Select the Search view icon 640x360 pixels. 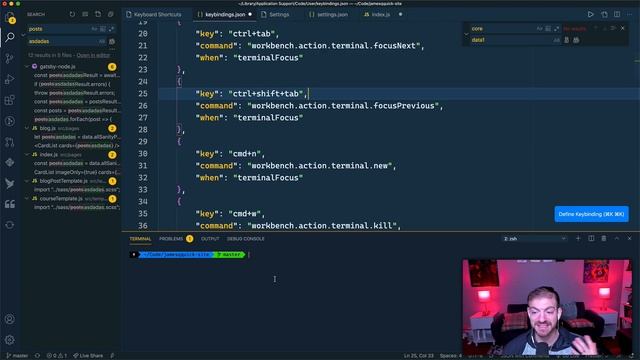click(x=10, y=37)
